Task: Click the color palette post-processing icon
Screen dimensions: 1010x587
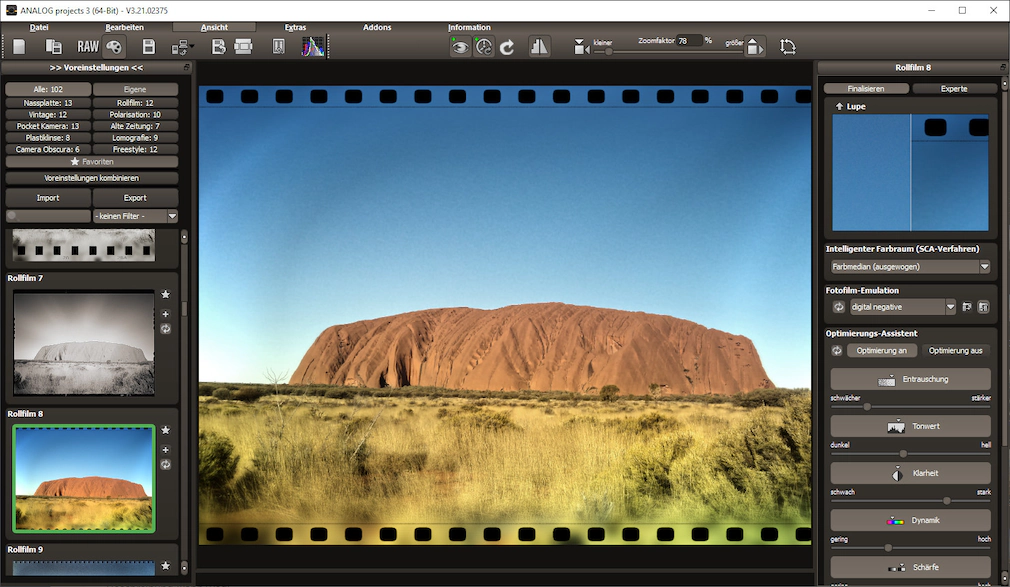Action: click(114, 47)
